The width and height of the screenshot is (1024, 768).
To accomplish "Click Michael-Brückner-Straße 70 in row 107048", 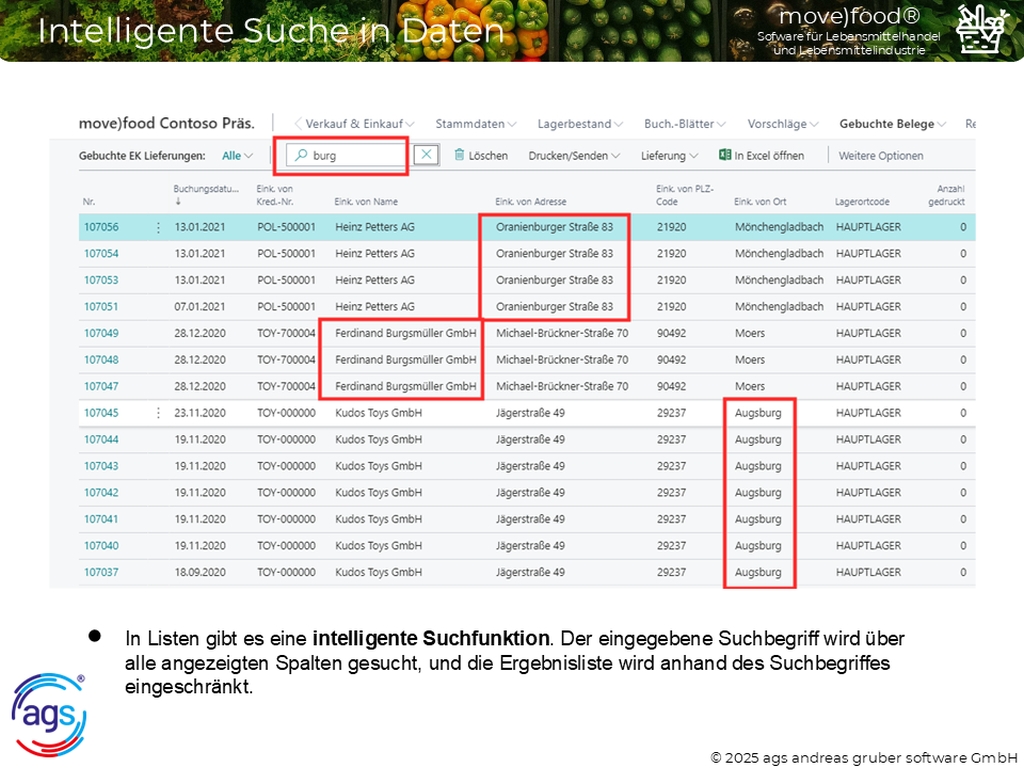I will (x=562, y=360).
